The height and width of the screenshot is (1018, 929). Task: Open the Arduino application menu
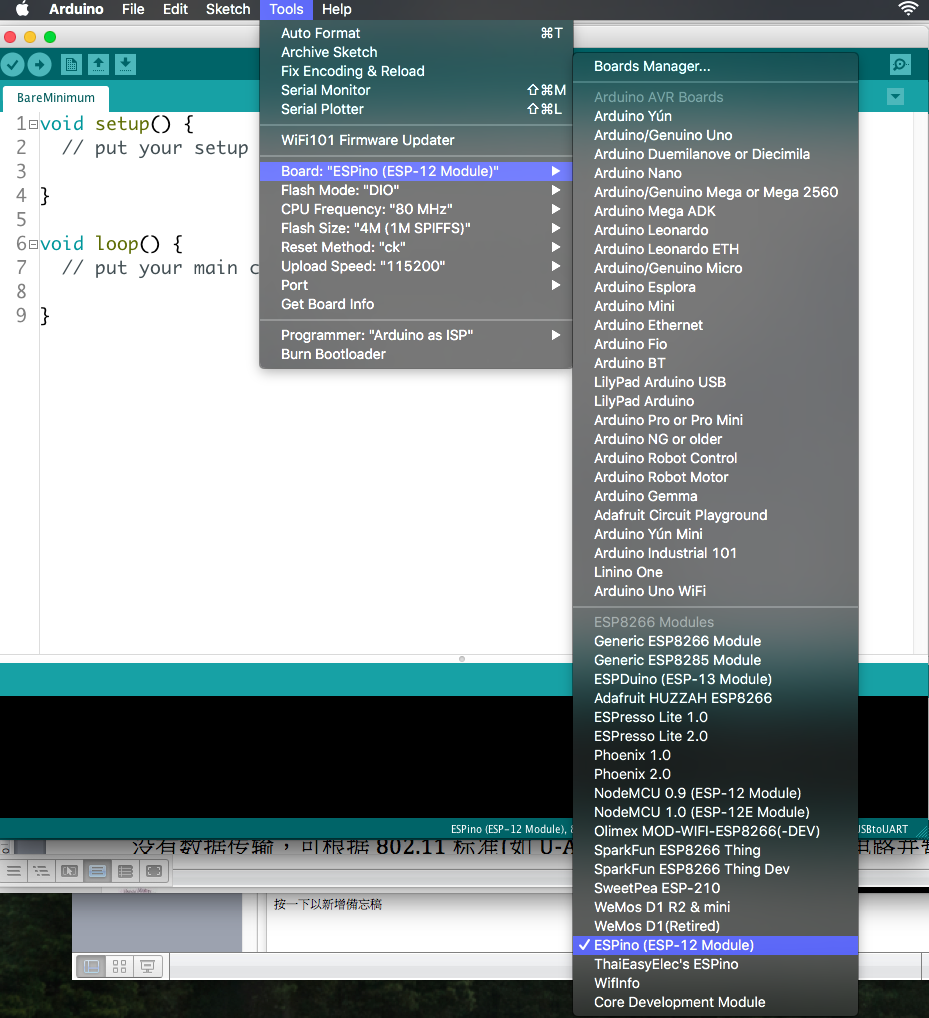76,9
